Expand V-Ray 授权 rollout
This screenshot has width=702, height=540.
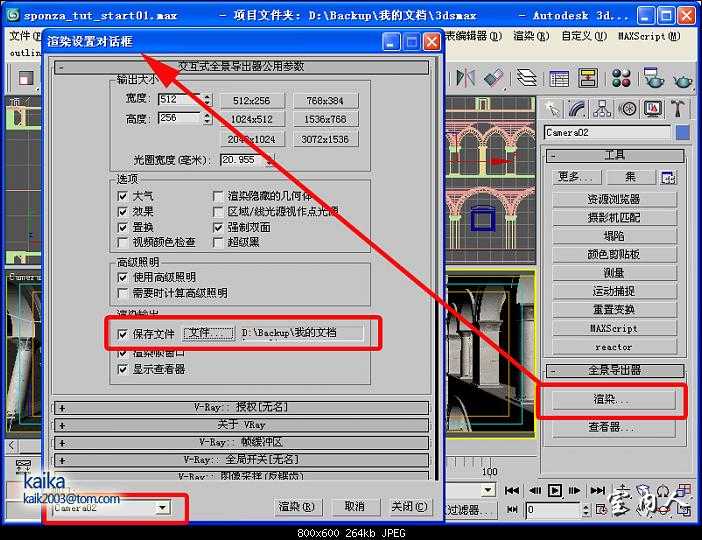coord(241,407)
